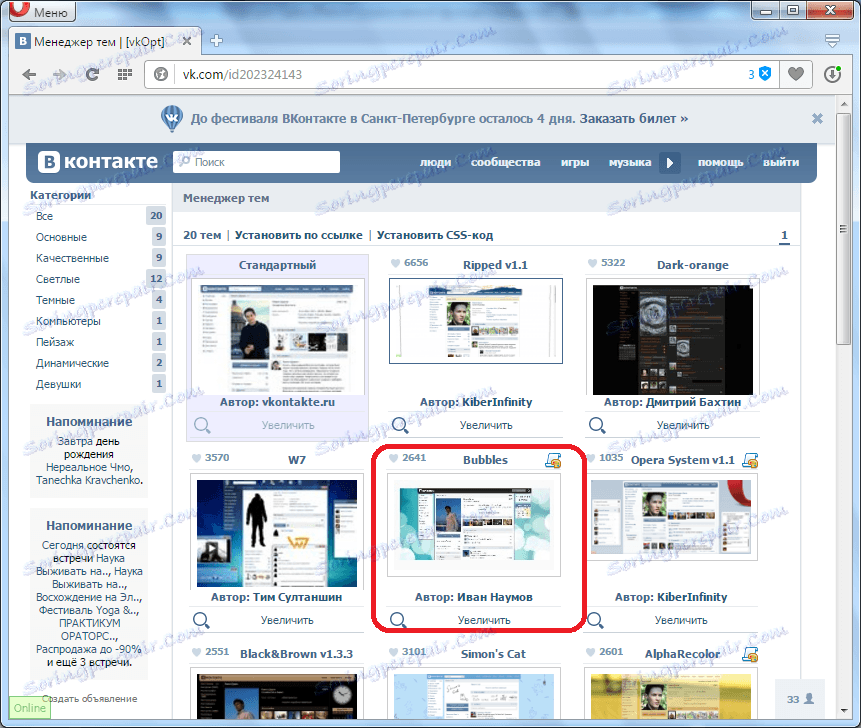Image resolution: width=861 pixels, height=728 pixels.
Task: Select the Светлые category
Action: click(98, 279)
